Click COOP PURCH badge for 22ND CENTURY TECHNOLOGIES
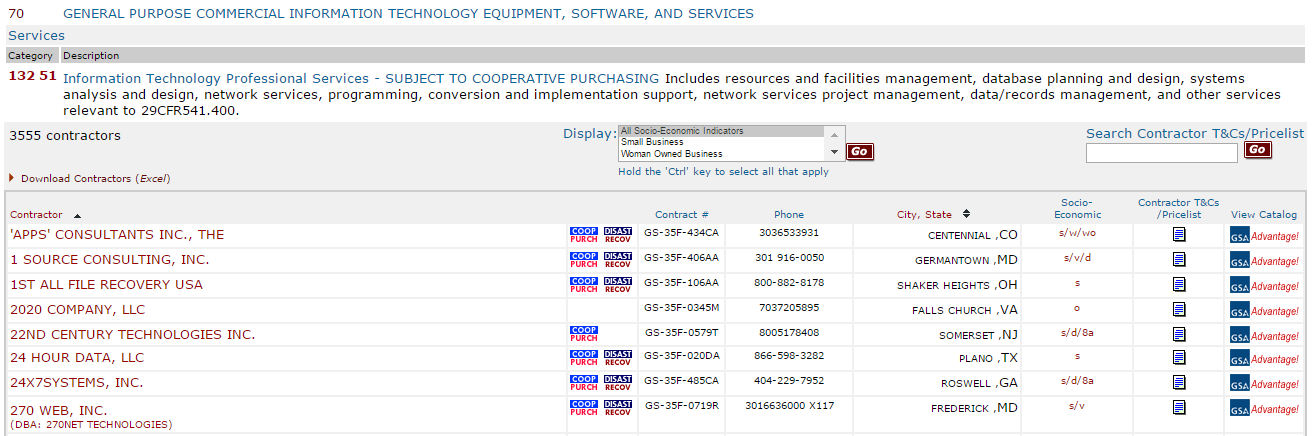Screen dimensions: 1313x436 (584, 334)
